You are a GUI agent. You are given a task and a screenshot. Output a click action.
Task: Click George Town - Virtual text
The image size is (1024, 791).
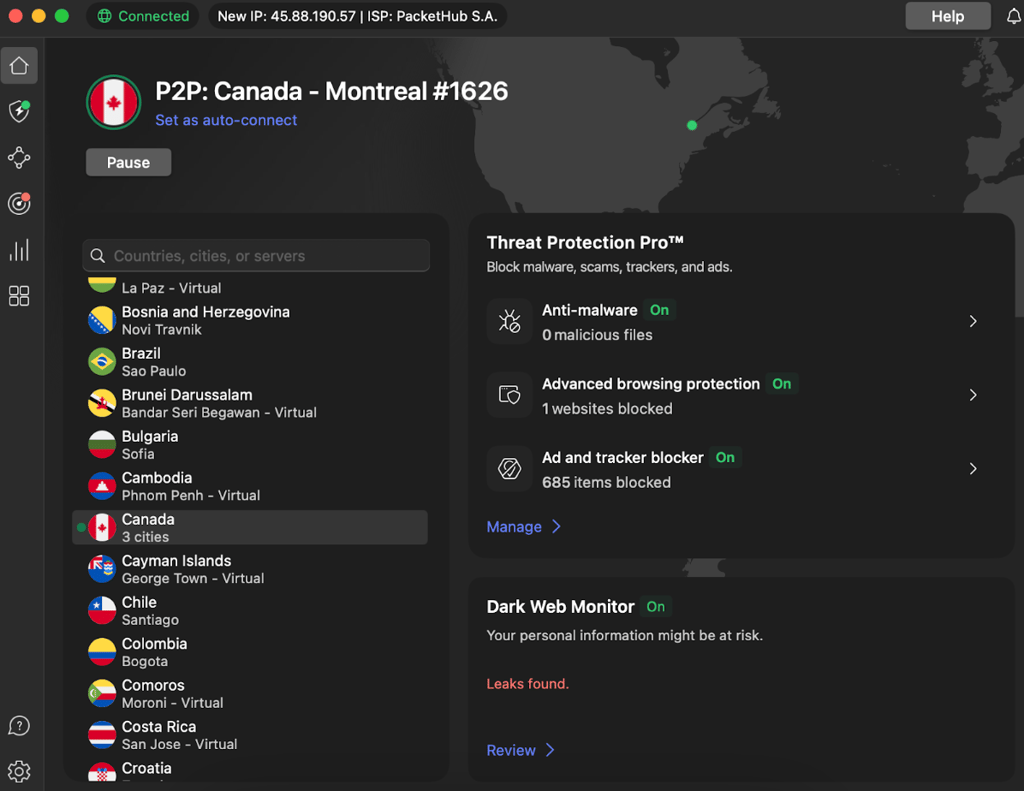(193, 578)
